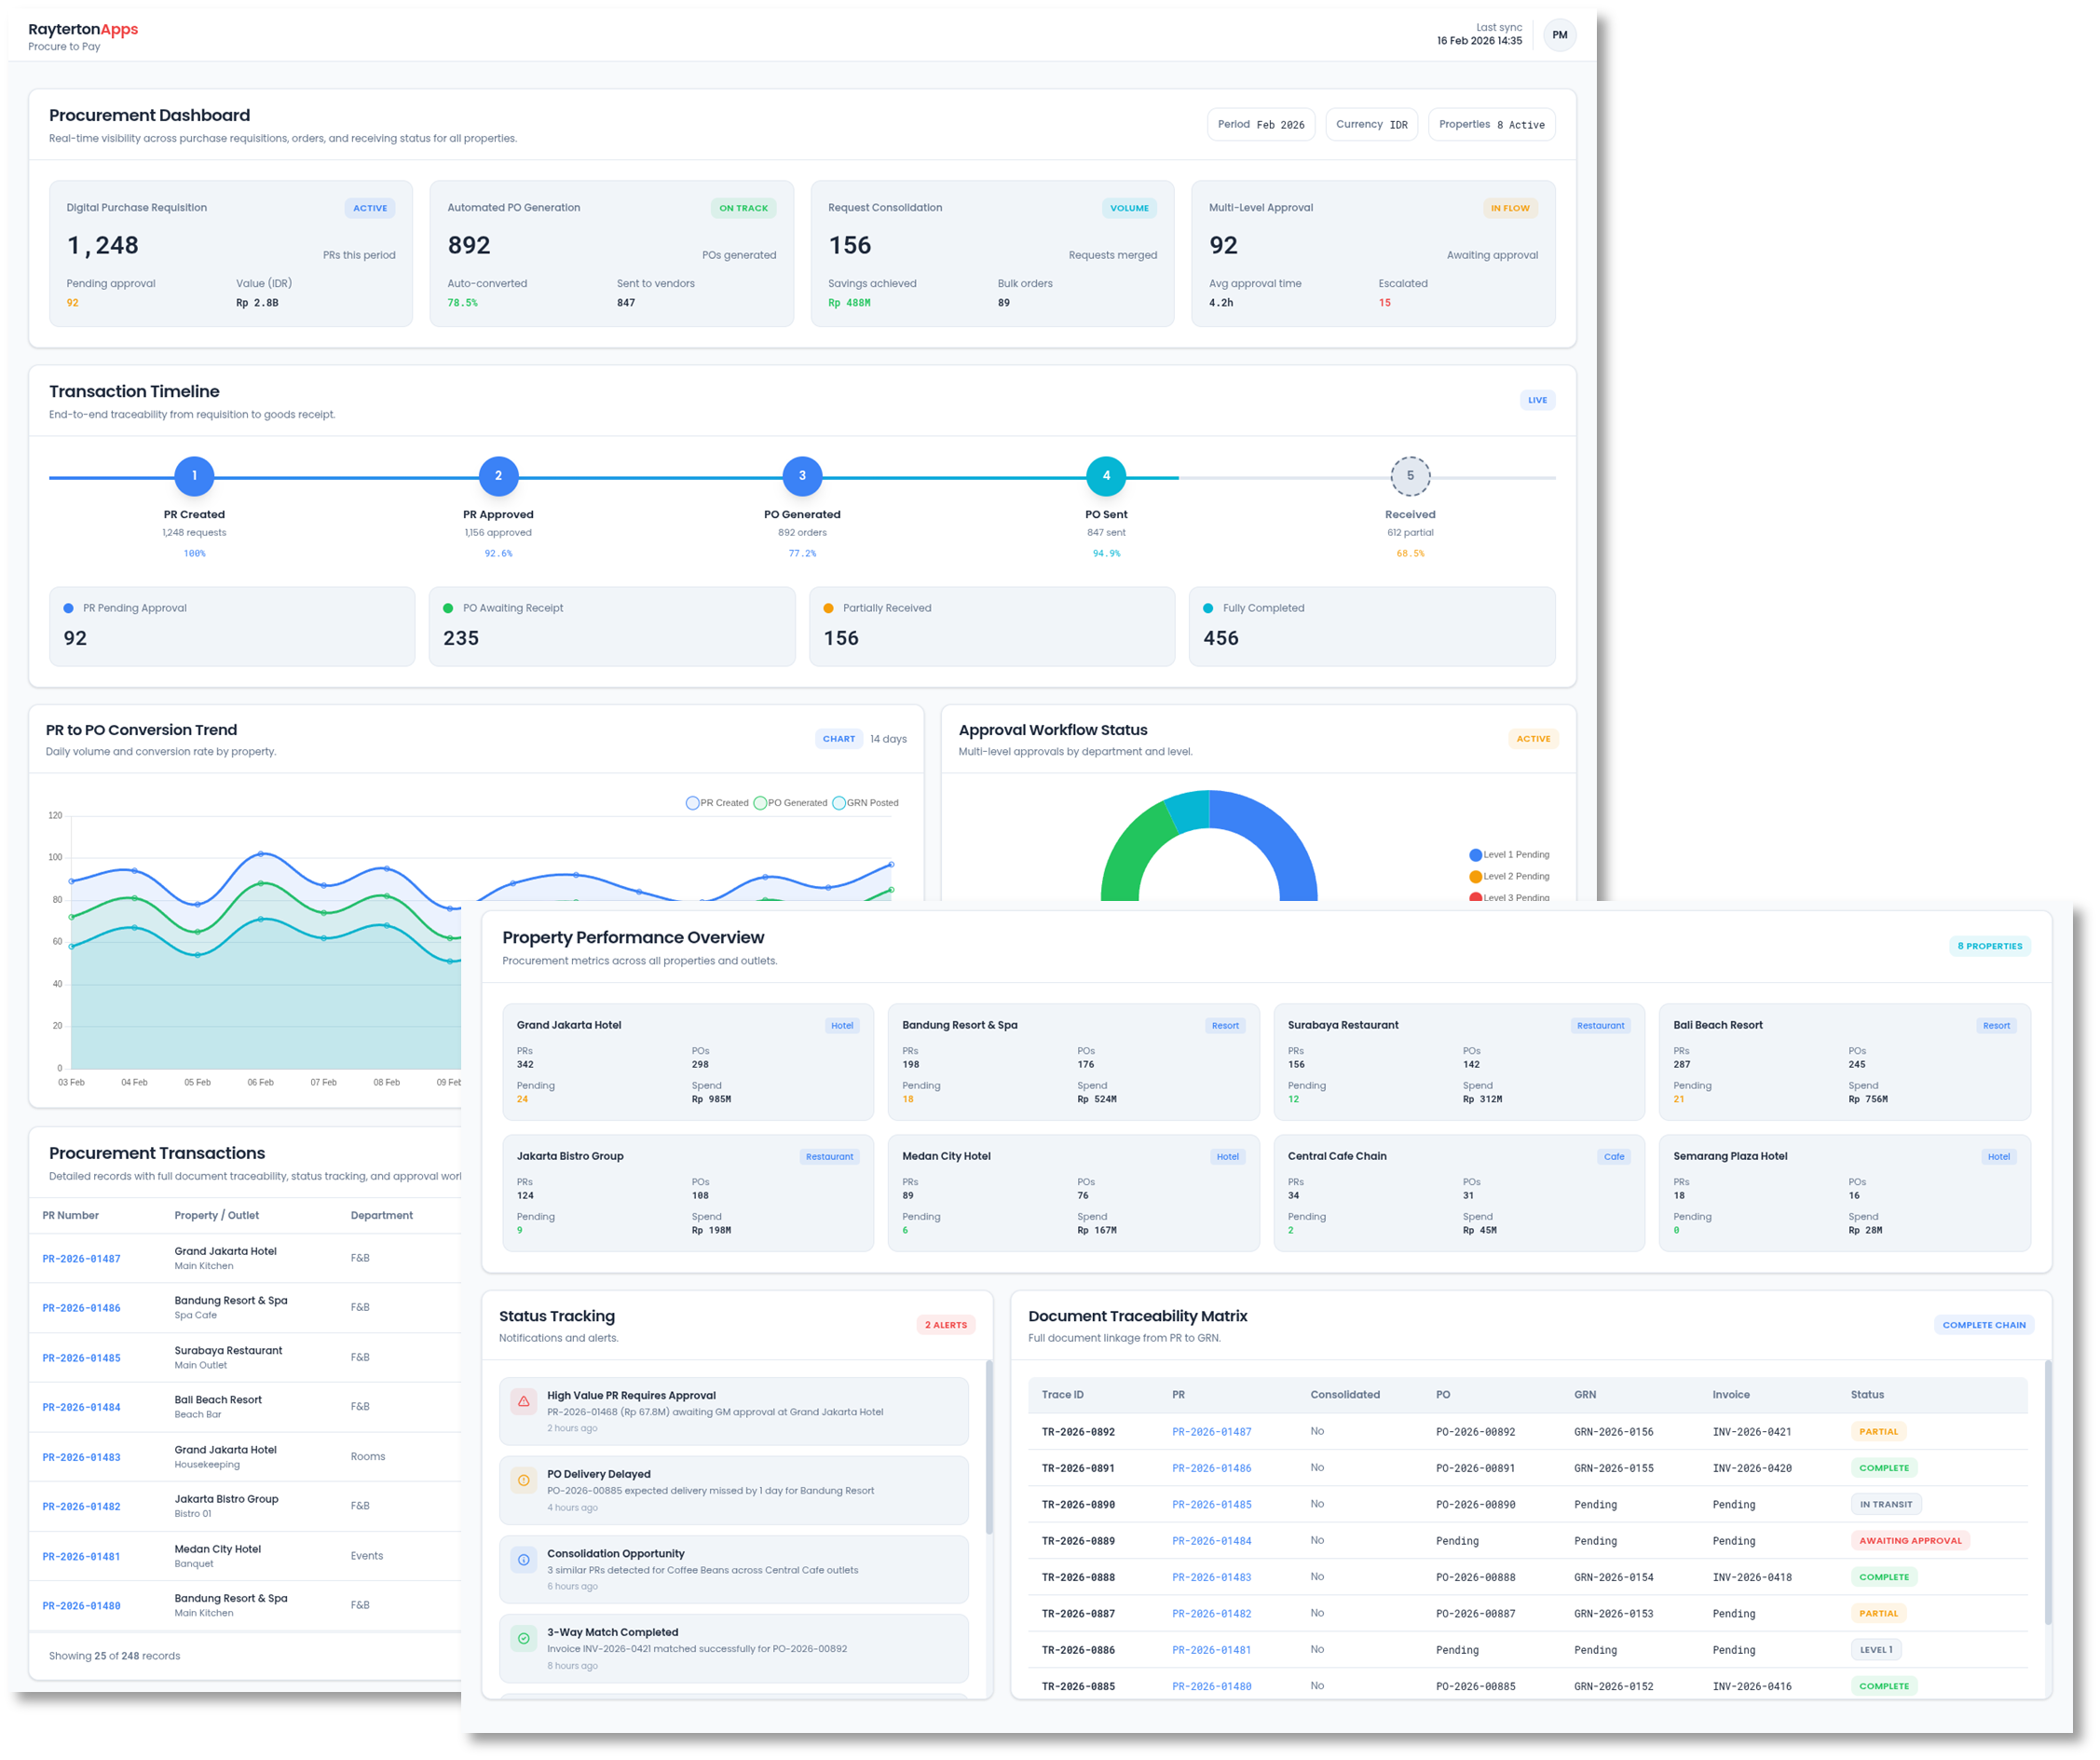Select the PO Sent step circle in timeline
This screenshot has width=2100, height=1760.
coord(1106,476)
